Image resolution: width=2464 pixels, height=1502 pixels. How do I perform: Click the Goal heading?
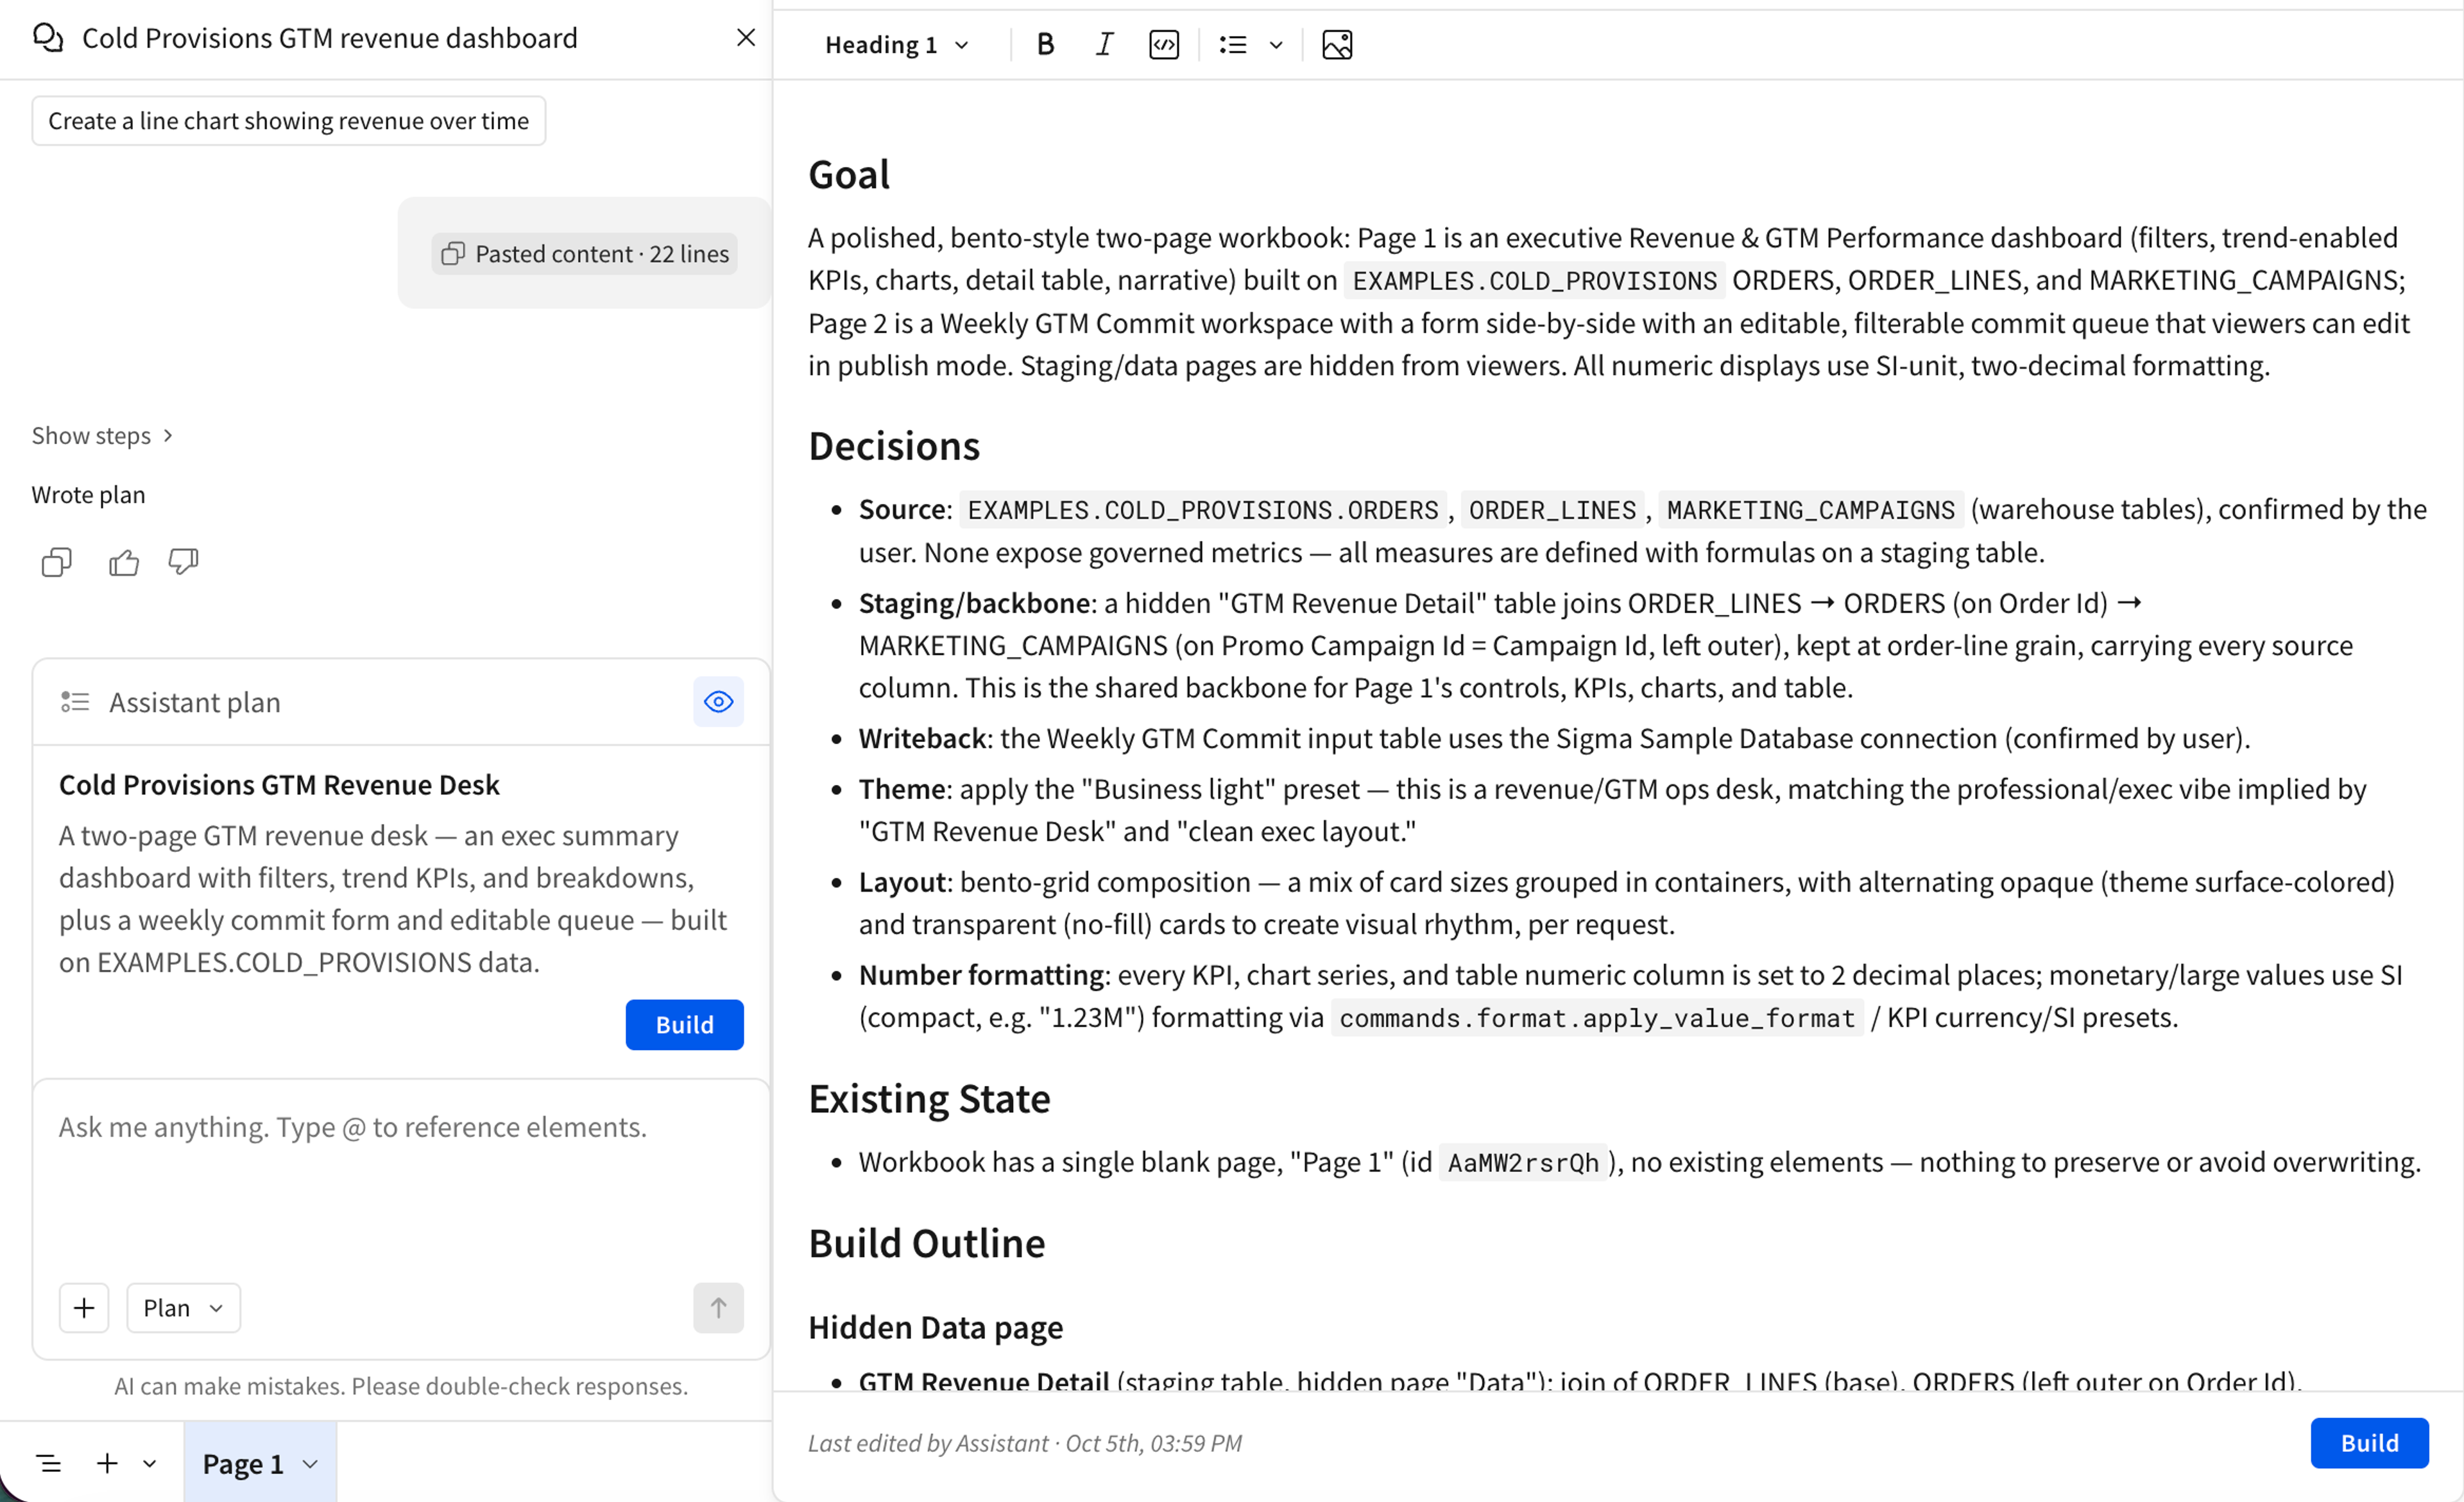tap(848, 175)
